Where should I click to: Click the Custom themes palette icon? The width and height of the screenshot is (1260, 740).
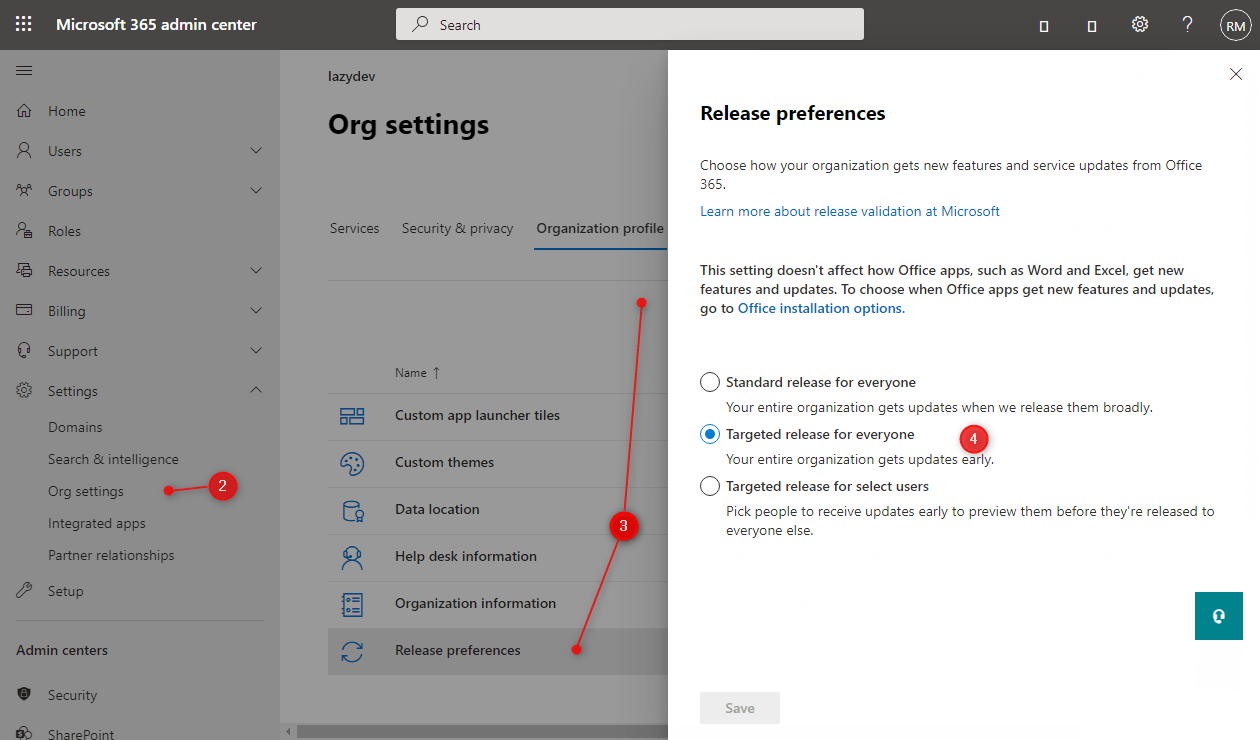pos(352,463)
